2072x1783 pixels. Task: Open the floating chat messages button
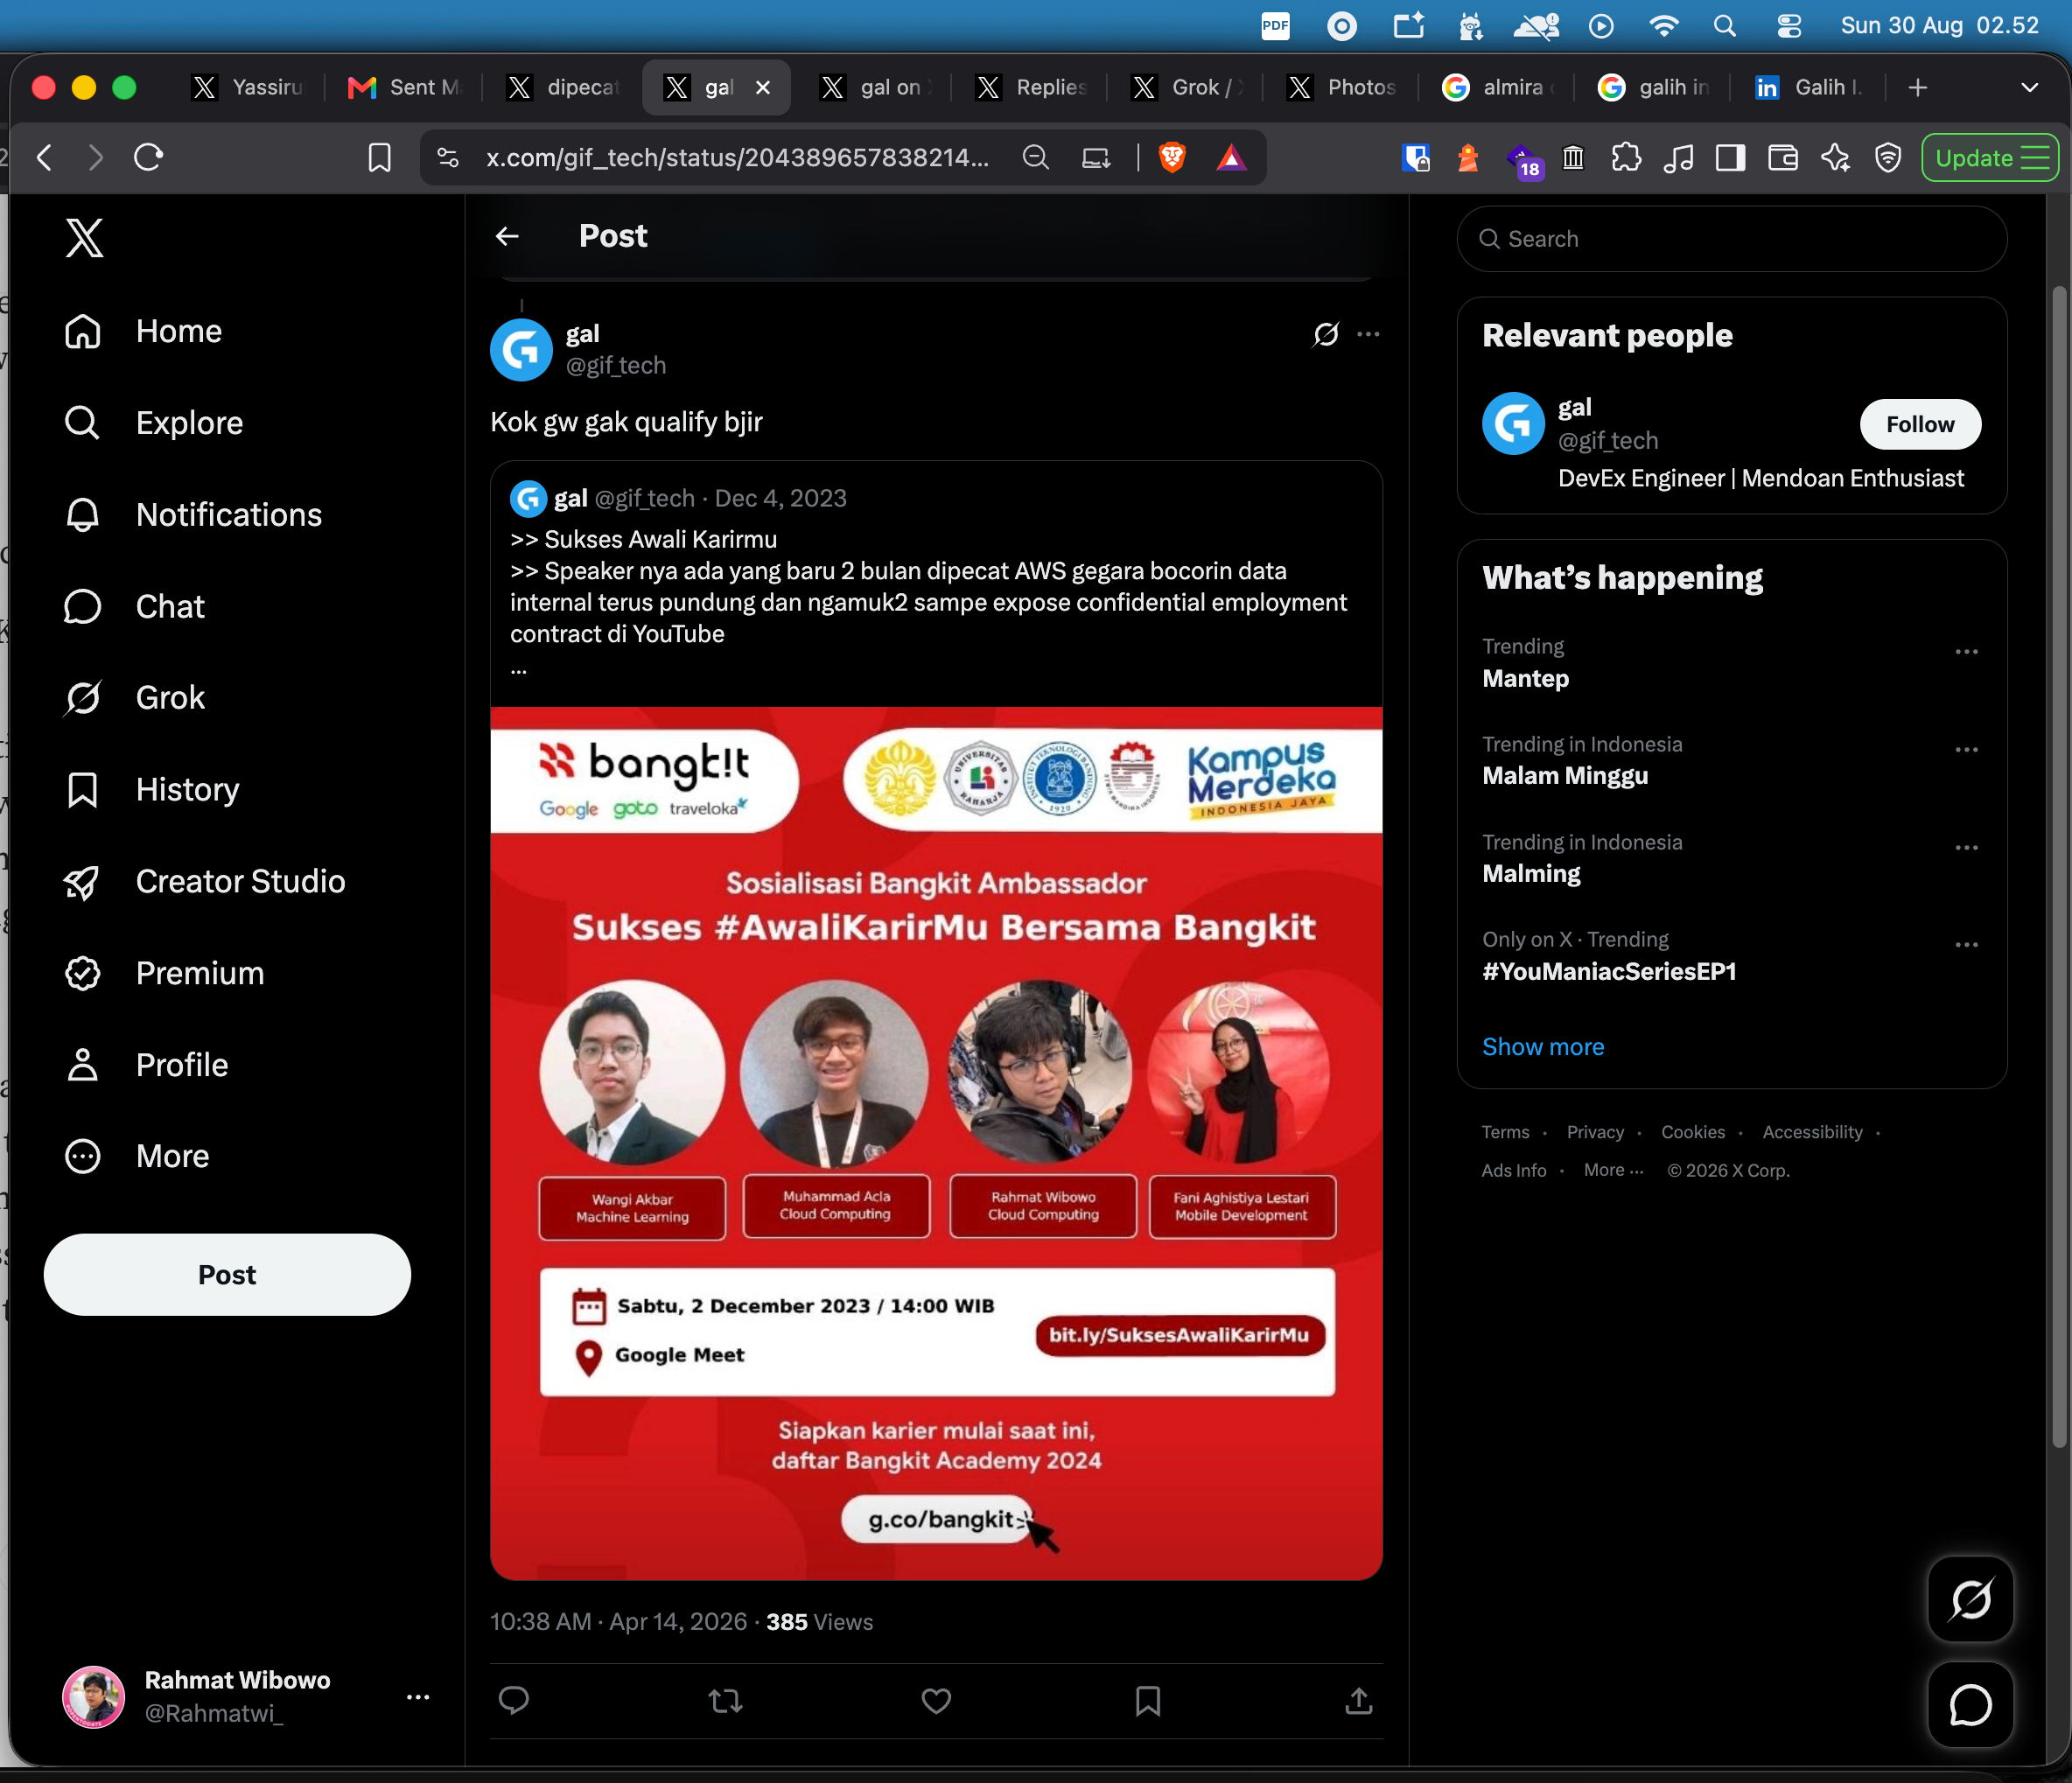1970,1705
